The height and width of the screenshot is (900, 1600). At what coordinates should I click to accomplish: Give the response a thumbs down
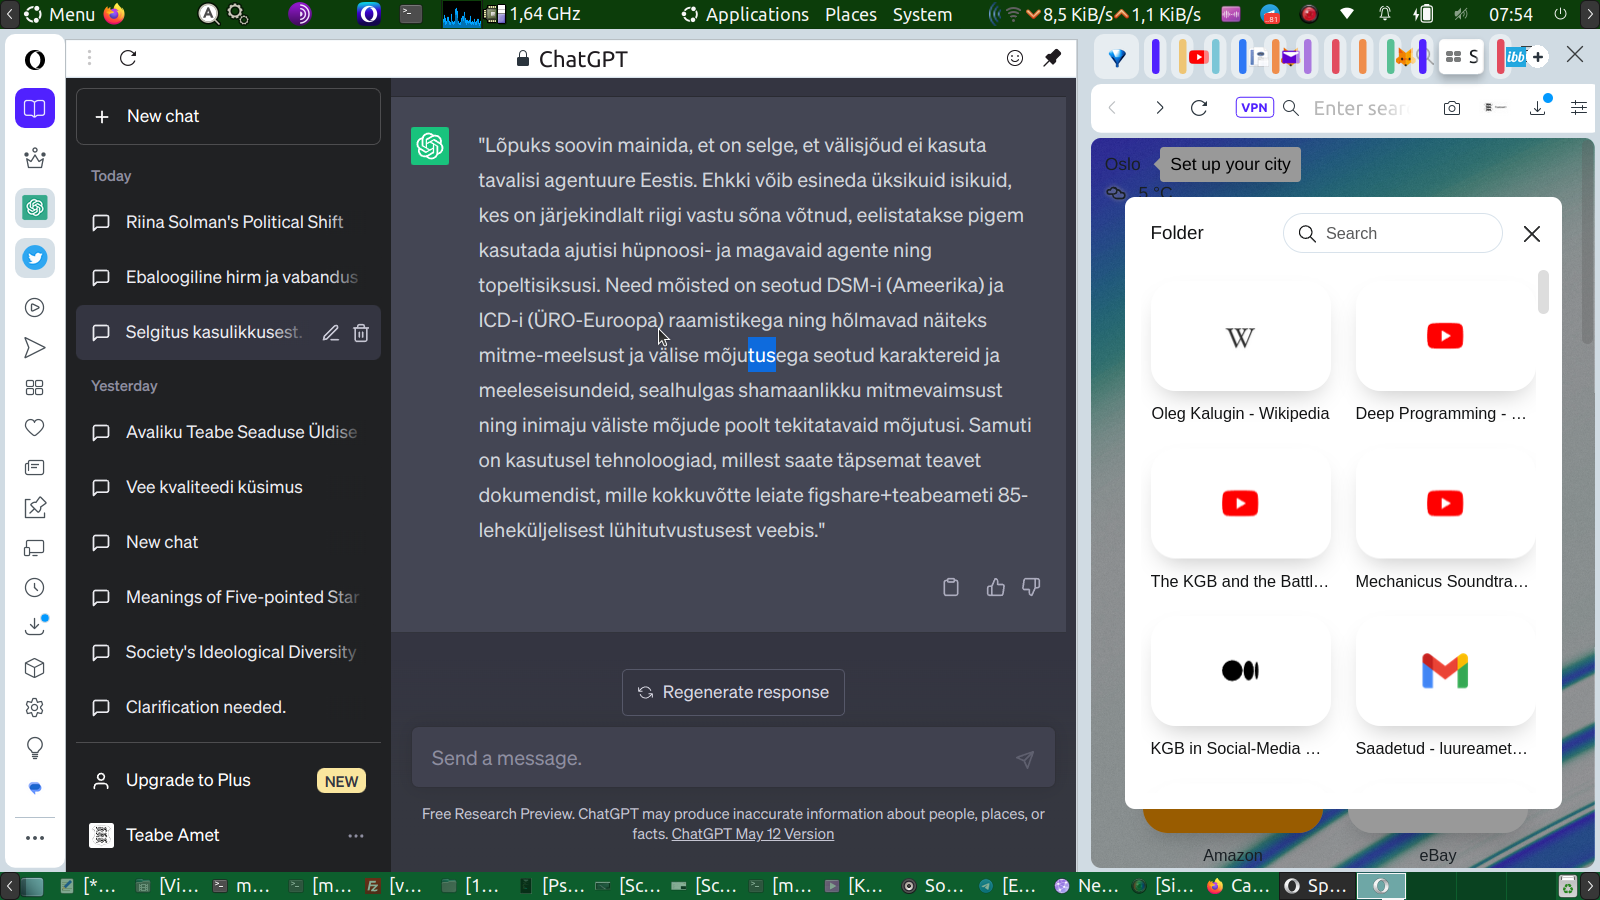tap(1031, 587)
